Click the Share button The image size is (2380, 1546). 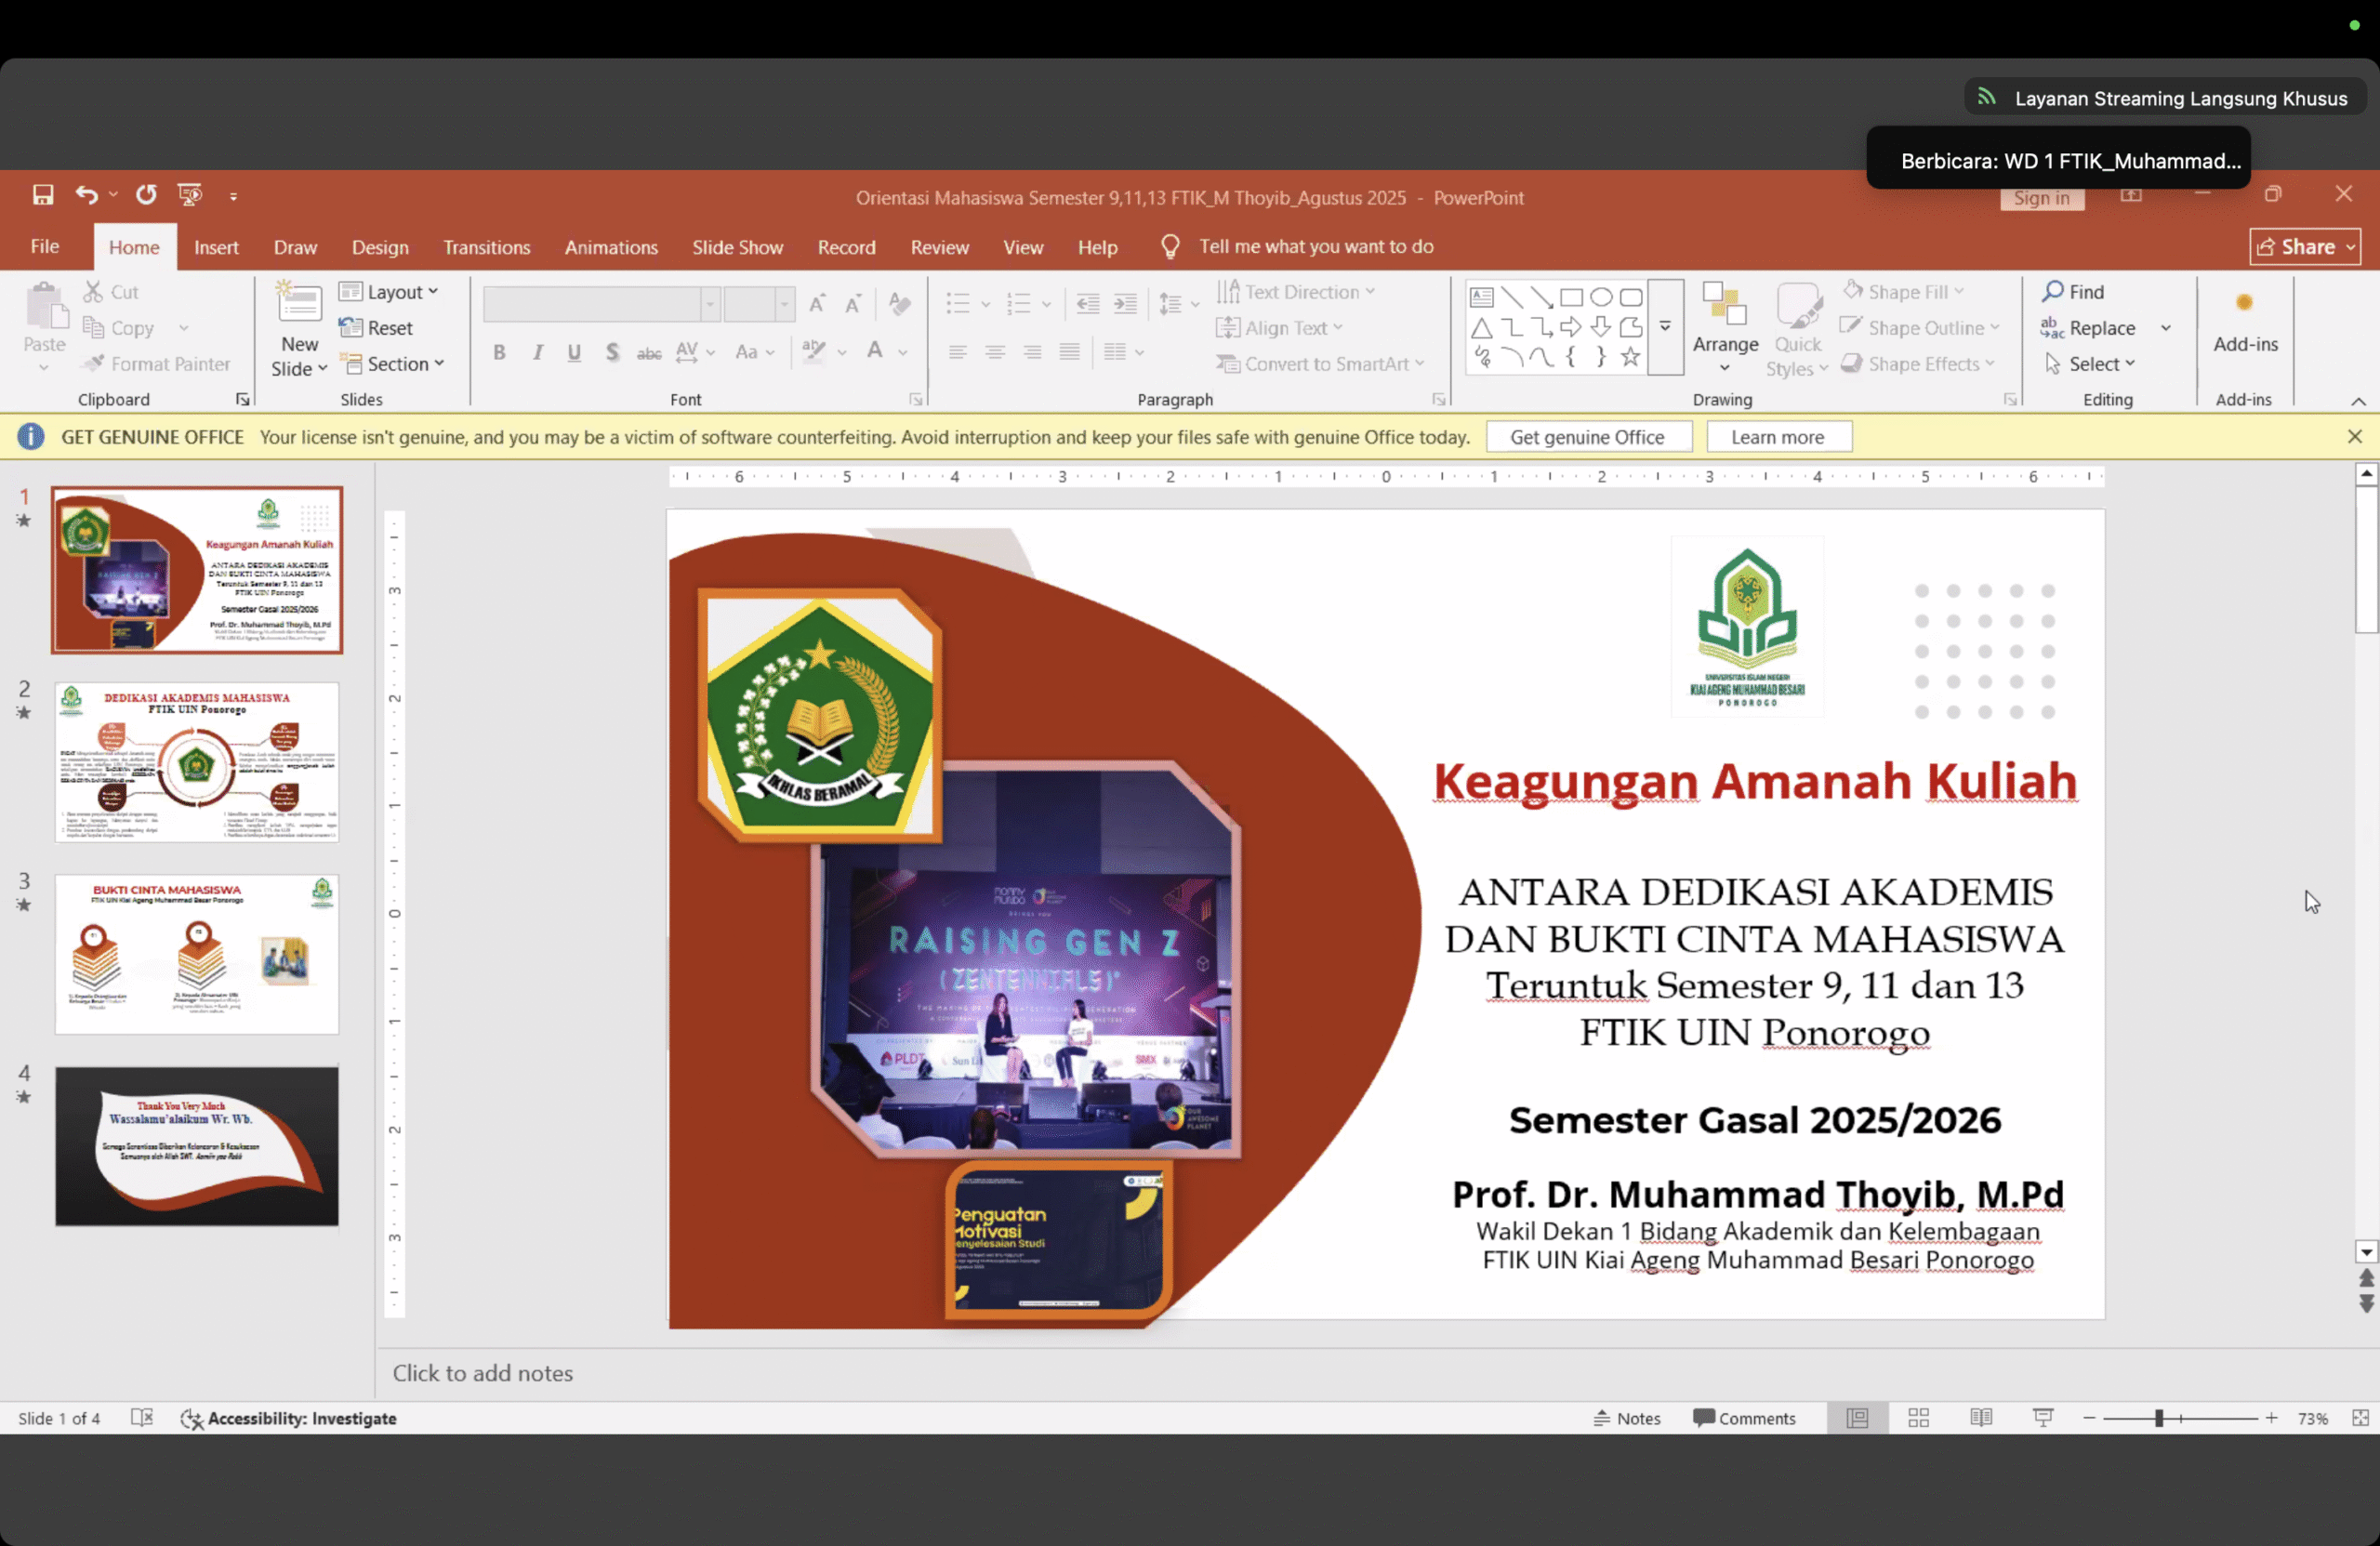(x=2306, y=247)
